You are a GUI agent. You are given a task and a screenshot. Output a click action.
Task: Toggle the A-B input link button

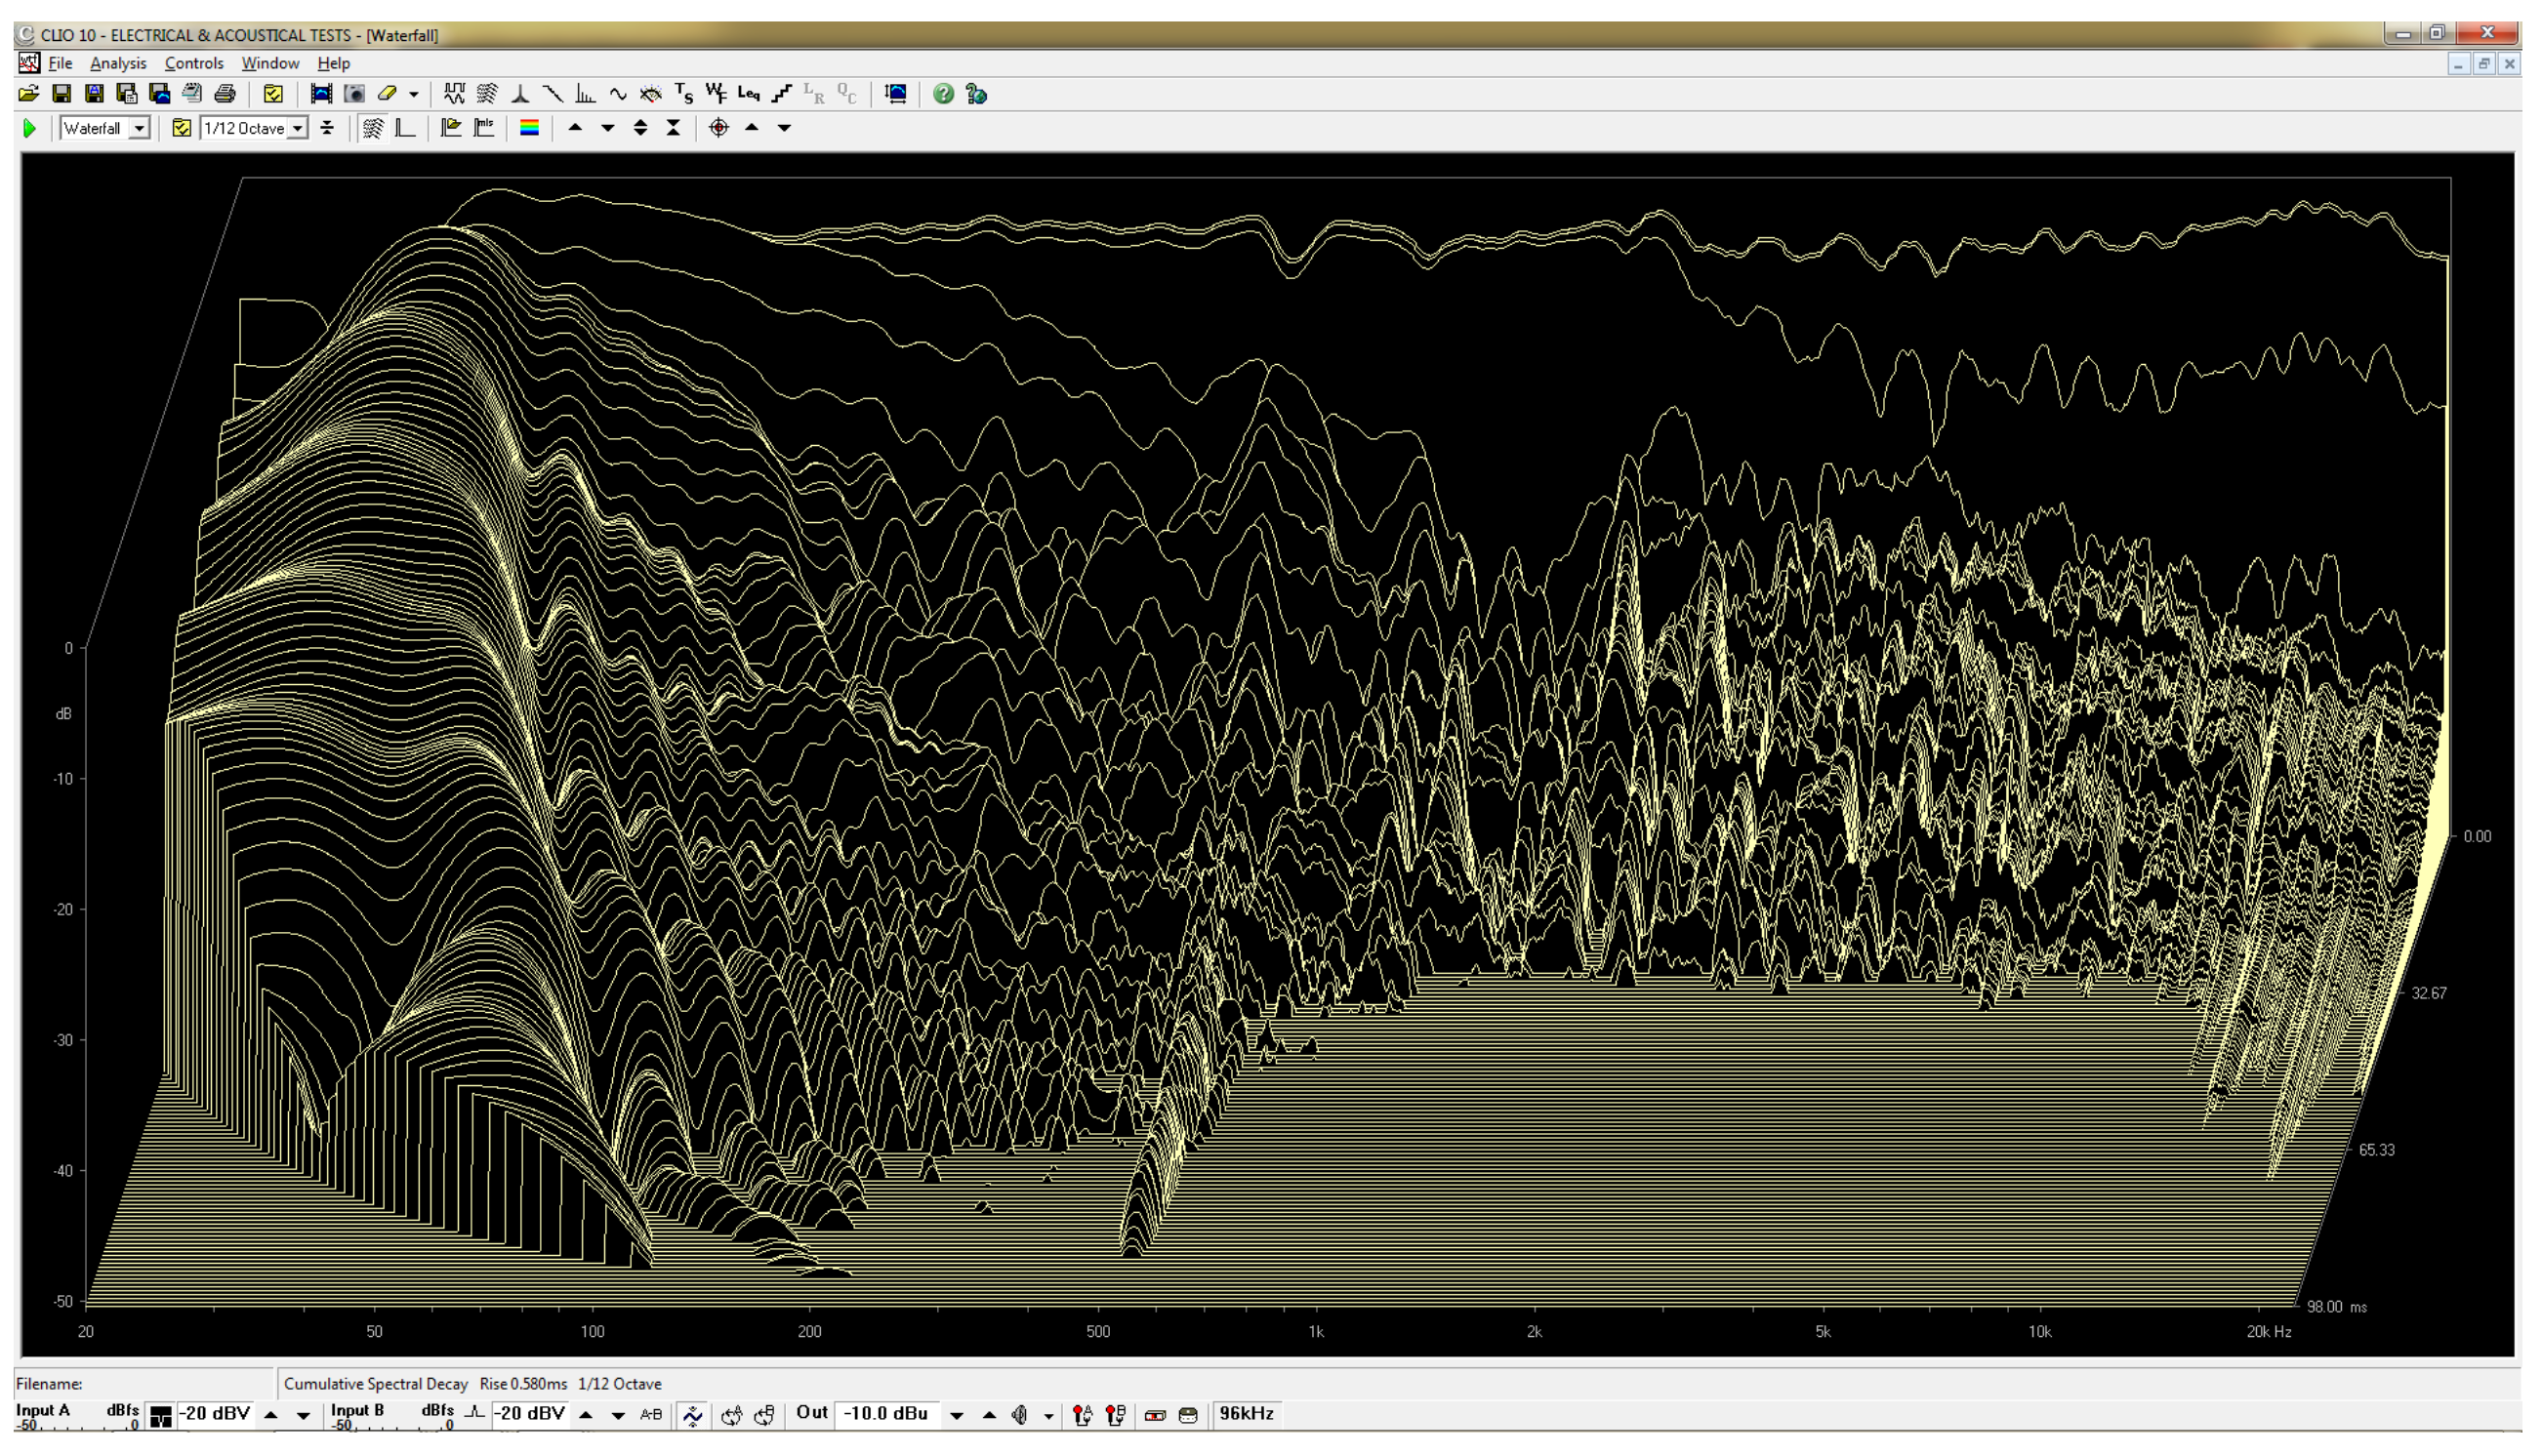pyautogui.click(x=651, y=1414)
